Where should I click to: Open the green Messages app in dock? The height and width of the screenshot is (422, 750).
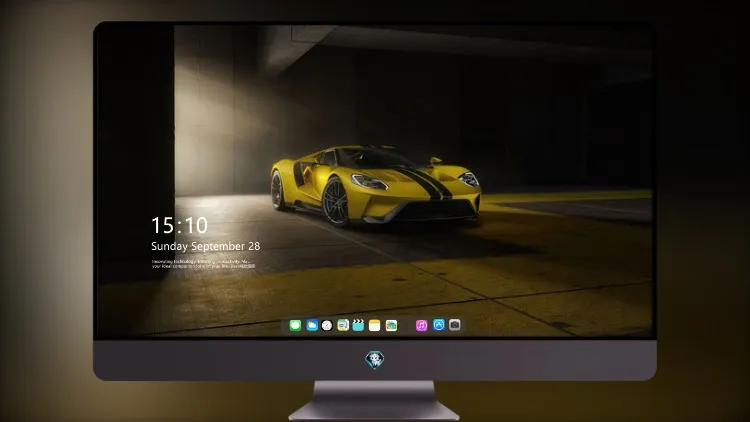point(295,325)
